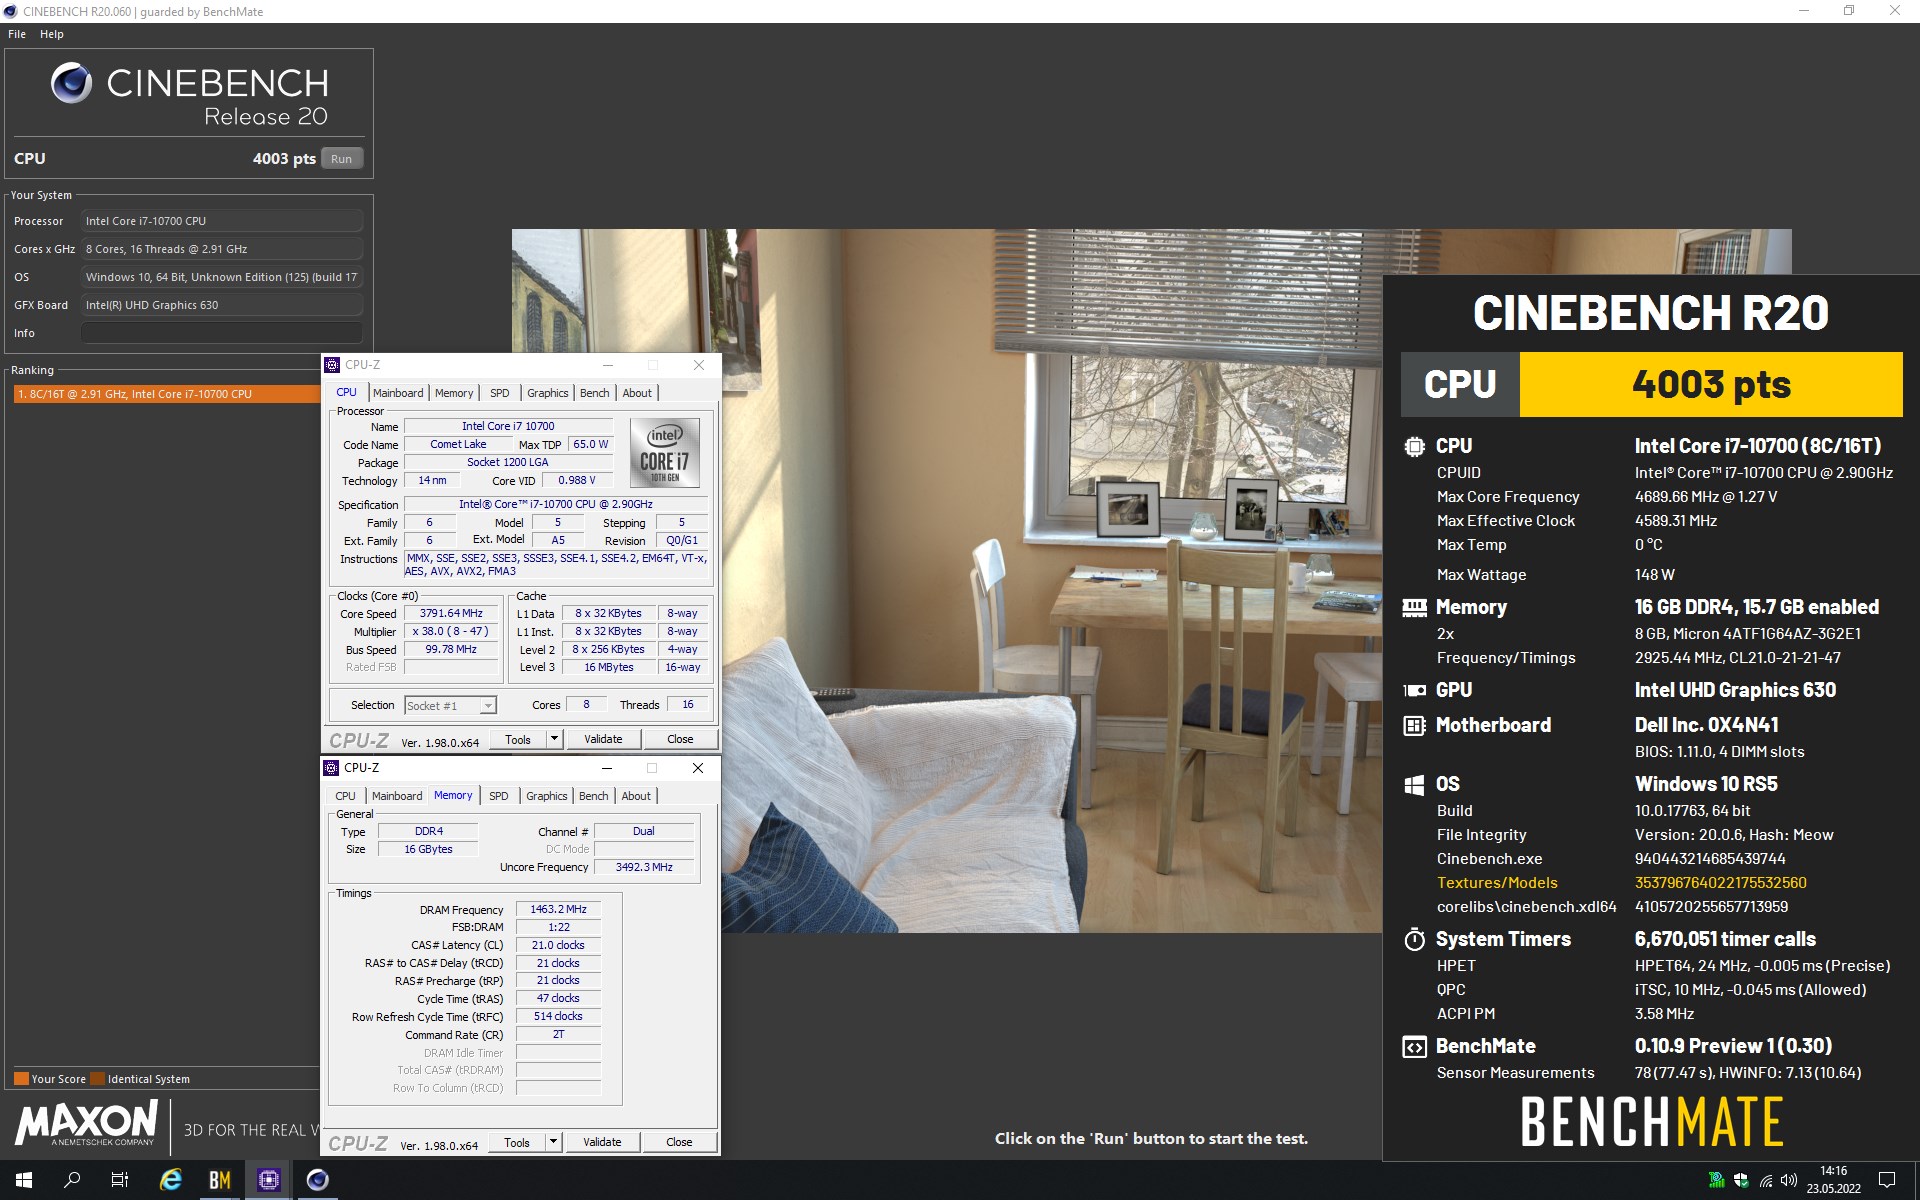Launch Internet Explorer from the taskbar
Image resolution: width=1920 pixels, height=1200 pixels.
(171, 1180)
